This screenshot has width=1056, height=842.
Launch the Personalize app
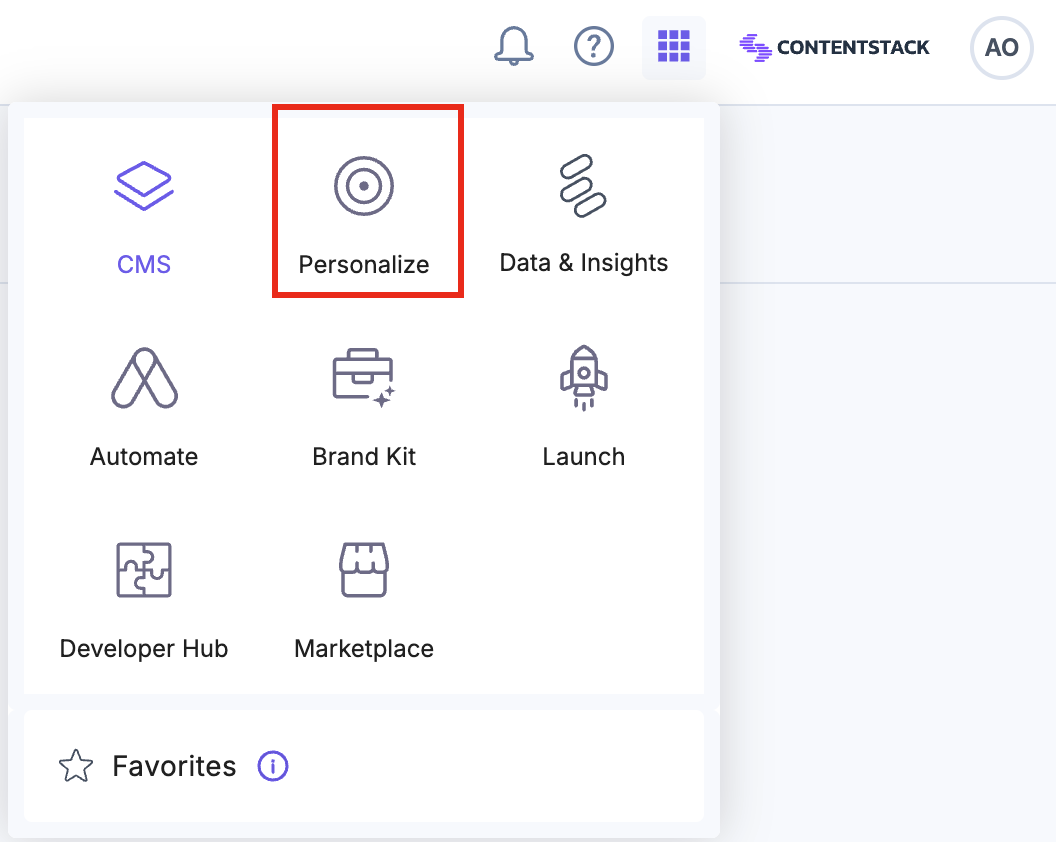(364, 218)
